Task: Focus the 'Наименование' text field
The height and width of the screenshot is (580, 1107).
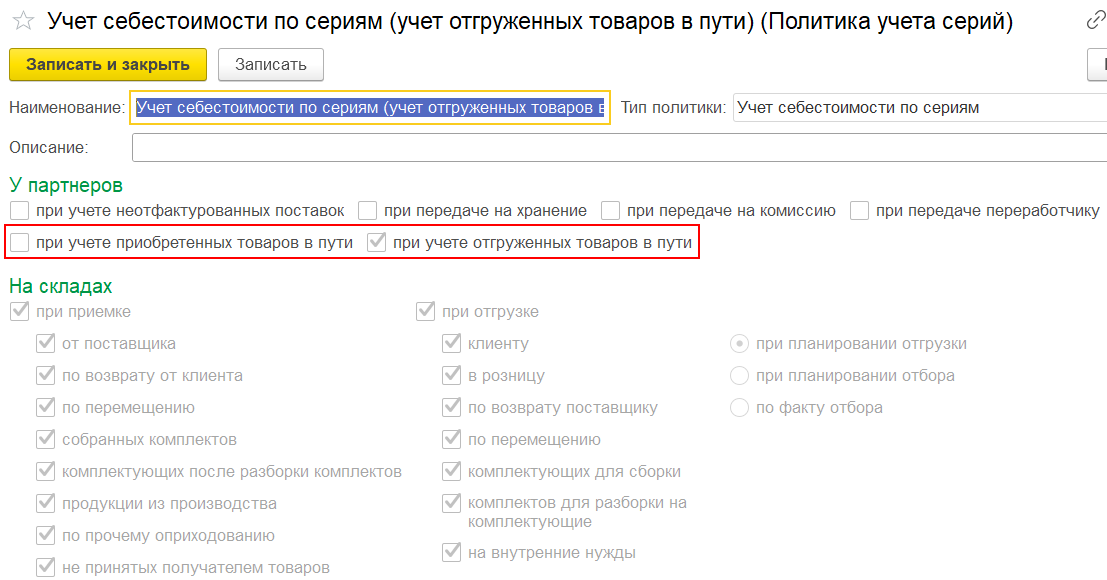Action: click(370, 108)
